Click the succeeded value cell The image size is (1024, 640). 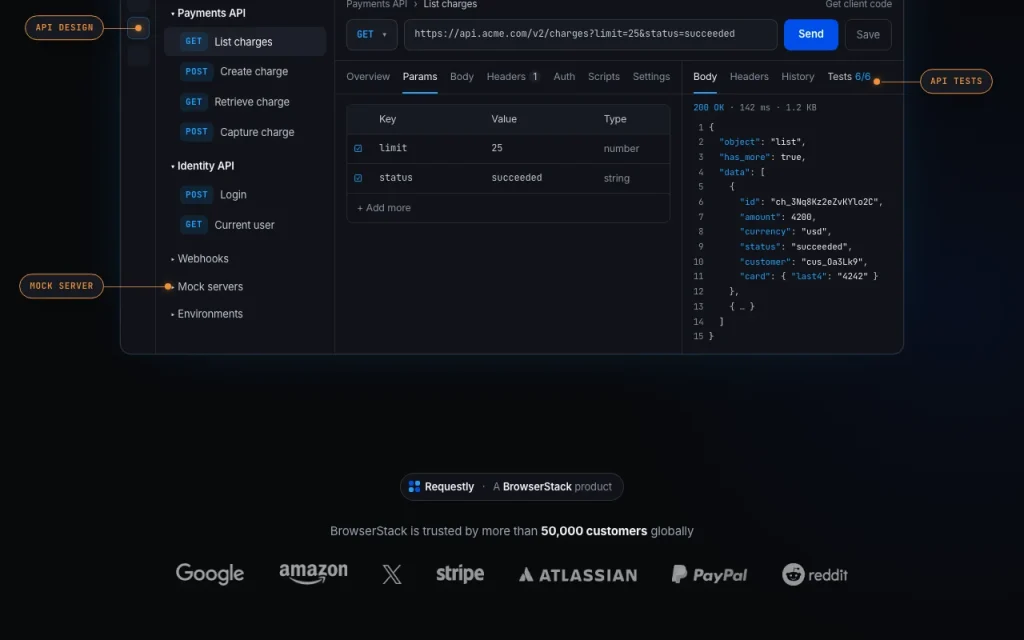pos(517,178)
